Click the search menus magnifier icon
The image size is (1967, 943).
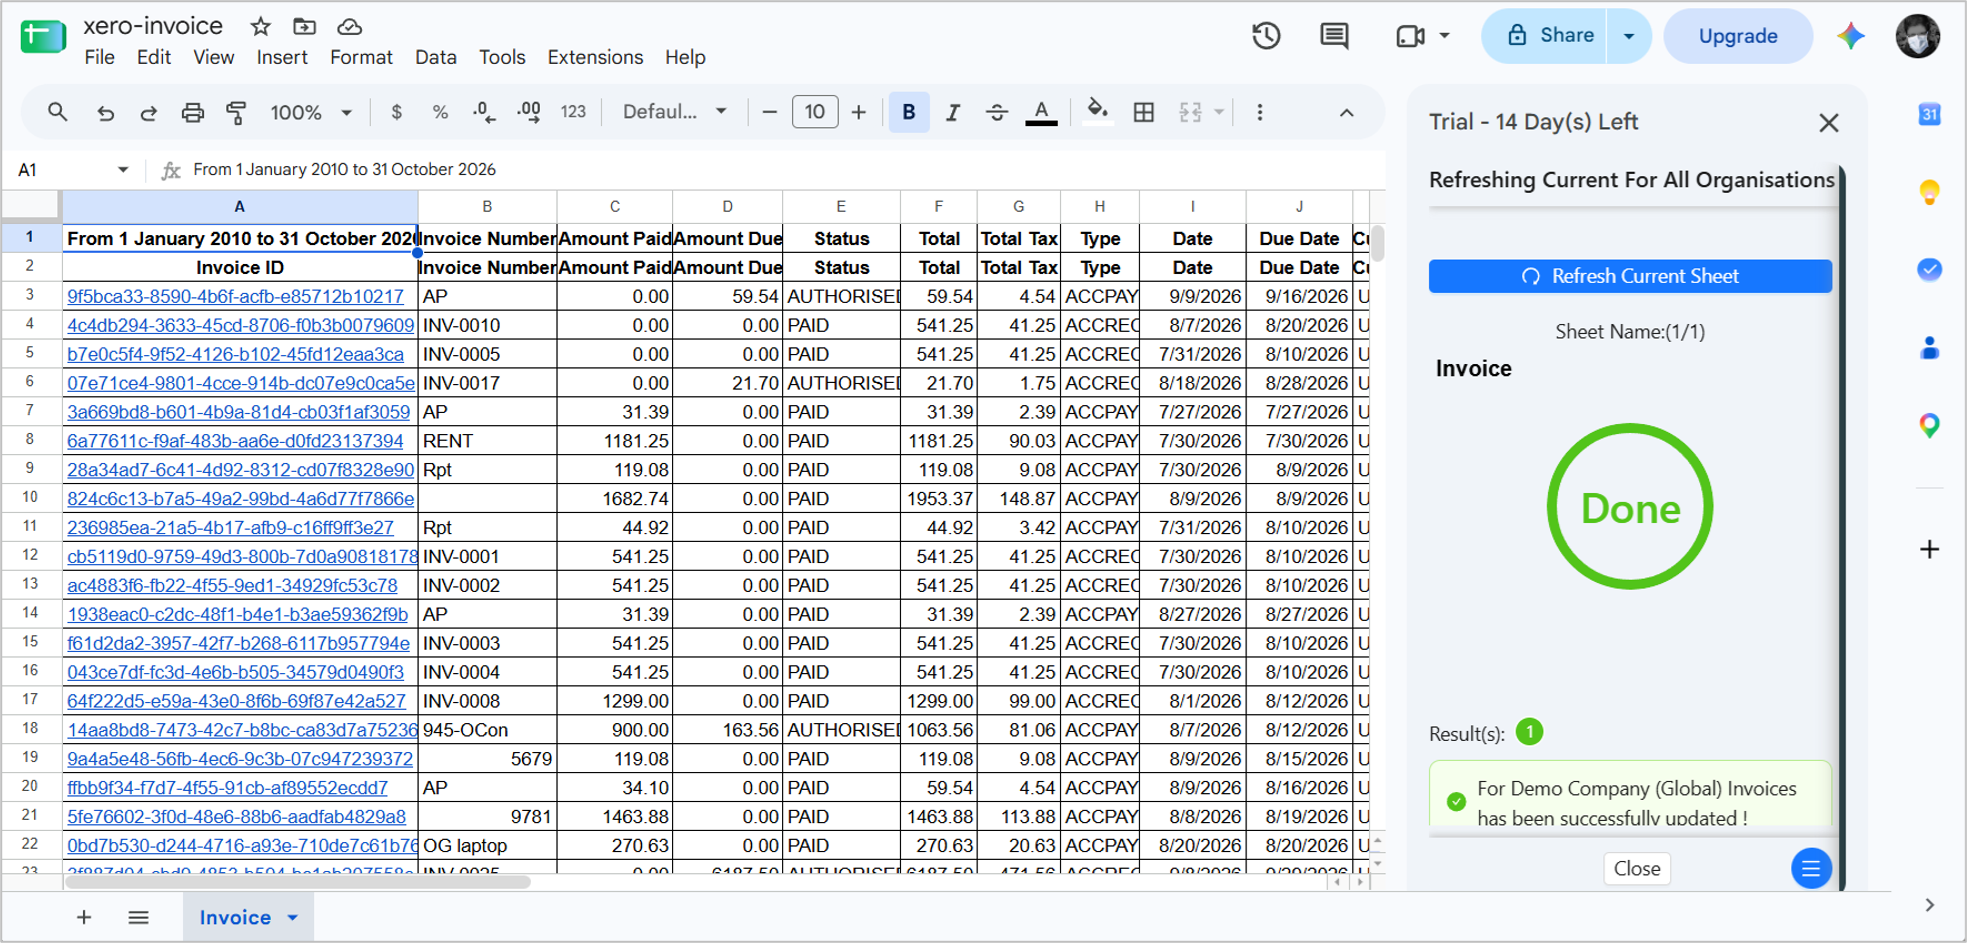pos(57,112)
